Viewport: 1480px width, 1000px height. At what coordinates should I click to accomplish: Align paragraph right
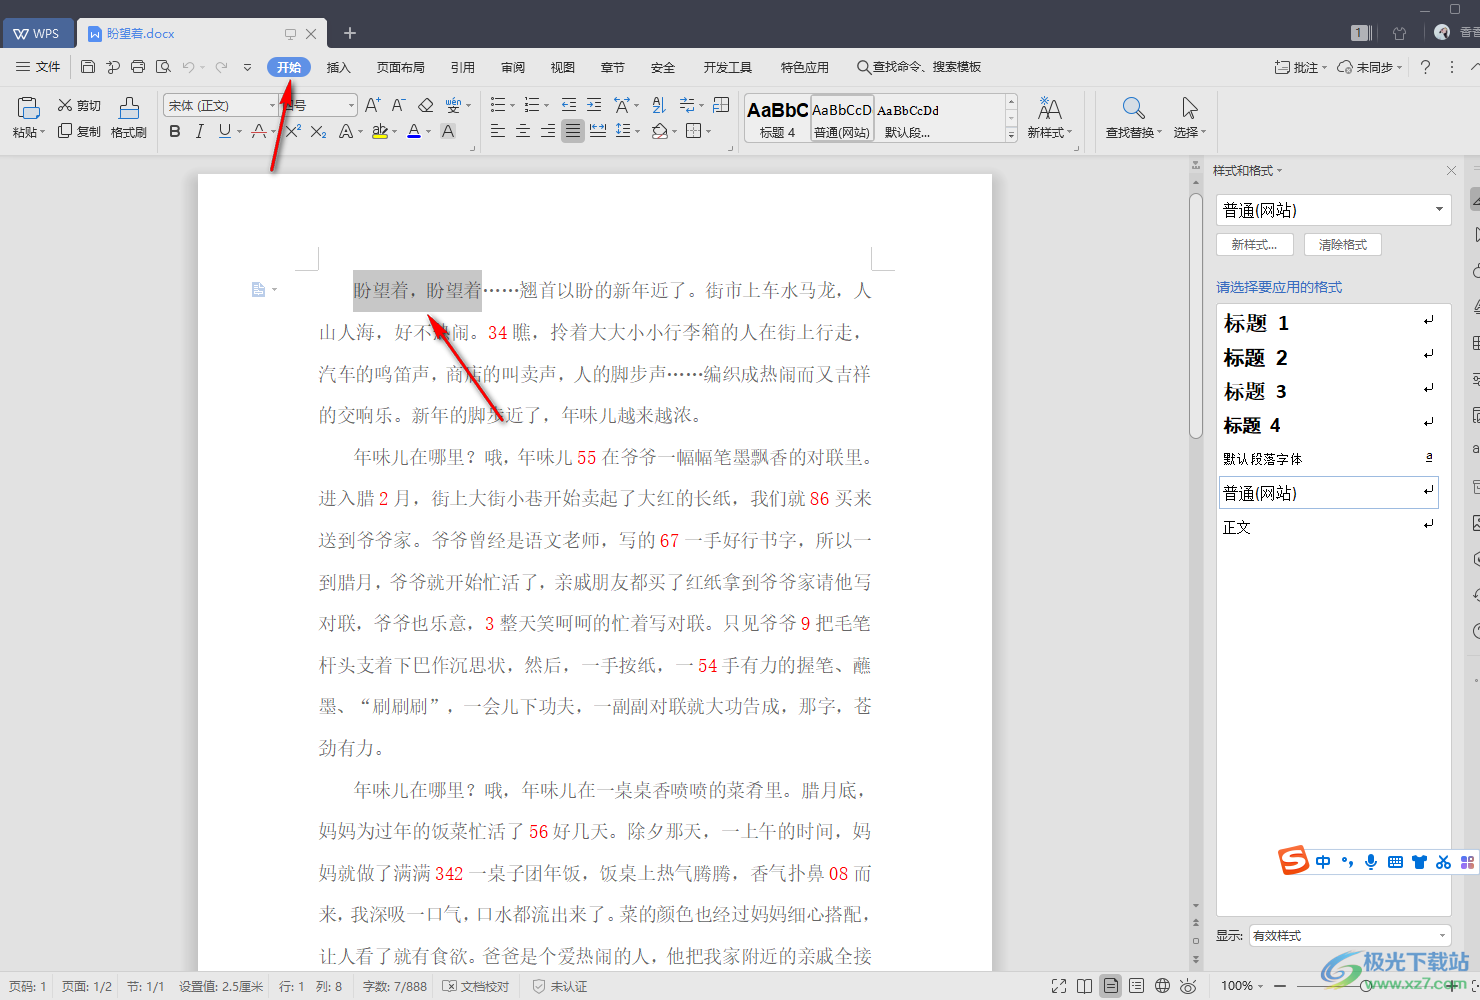tap(548, 131)
